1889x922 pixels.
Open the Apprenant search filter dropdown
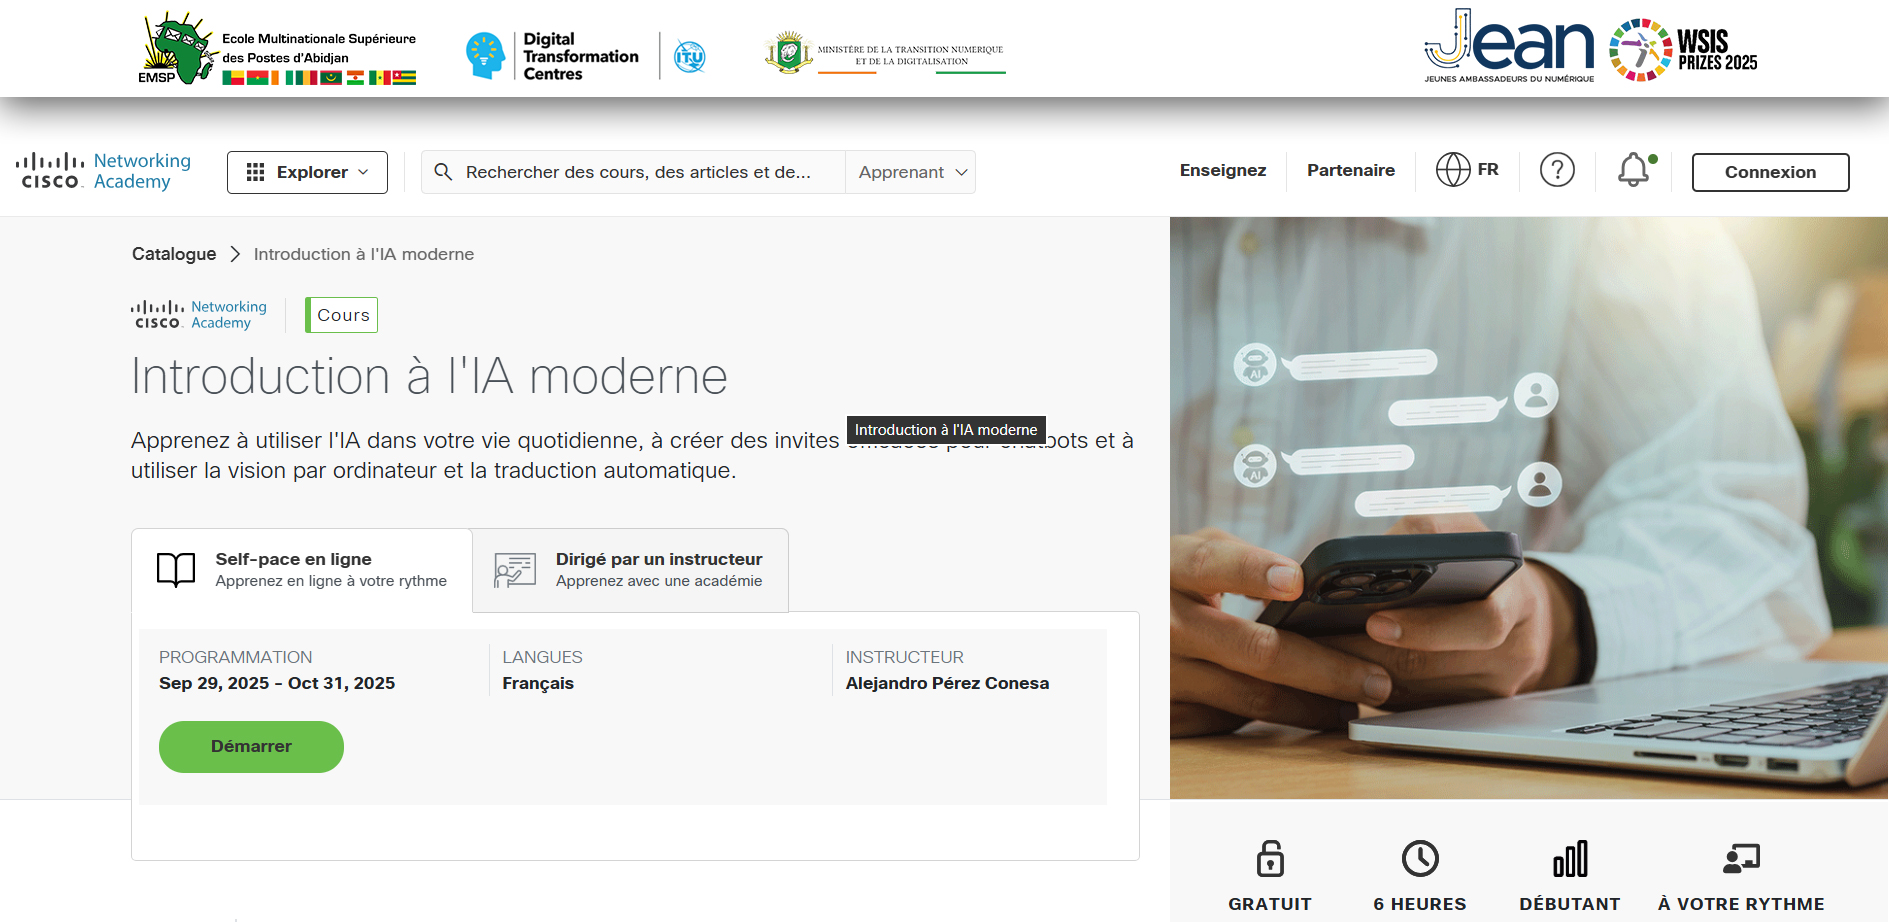pyautogui.click(x=911, y=172)
